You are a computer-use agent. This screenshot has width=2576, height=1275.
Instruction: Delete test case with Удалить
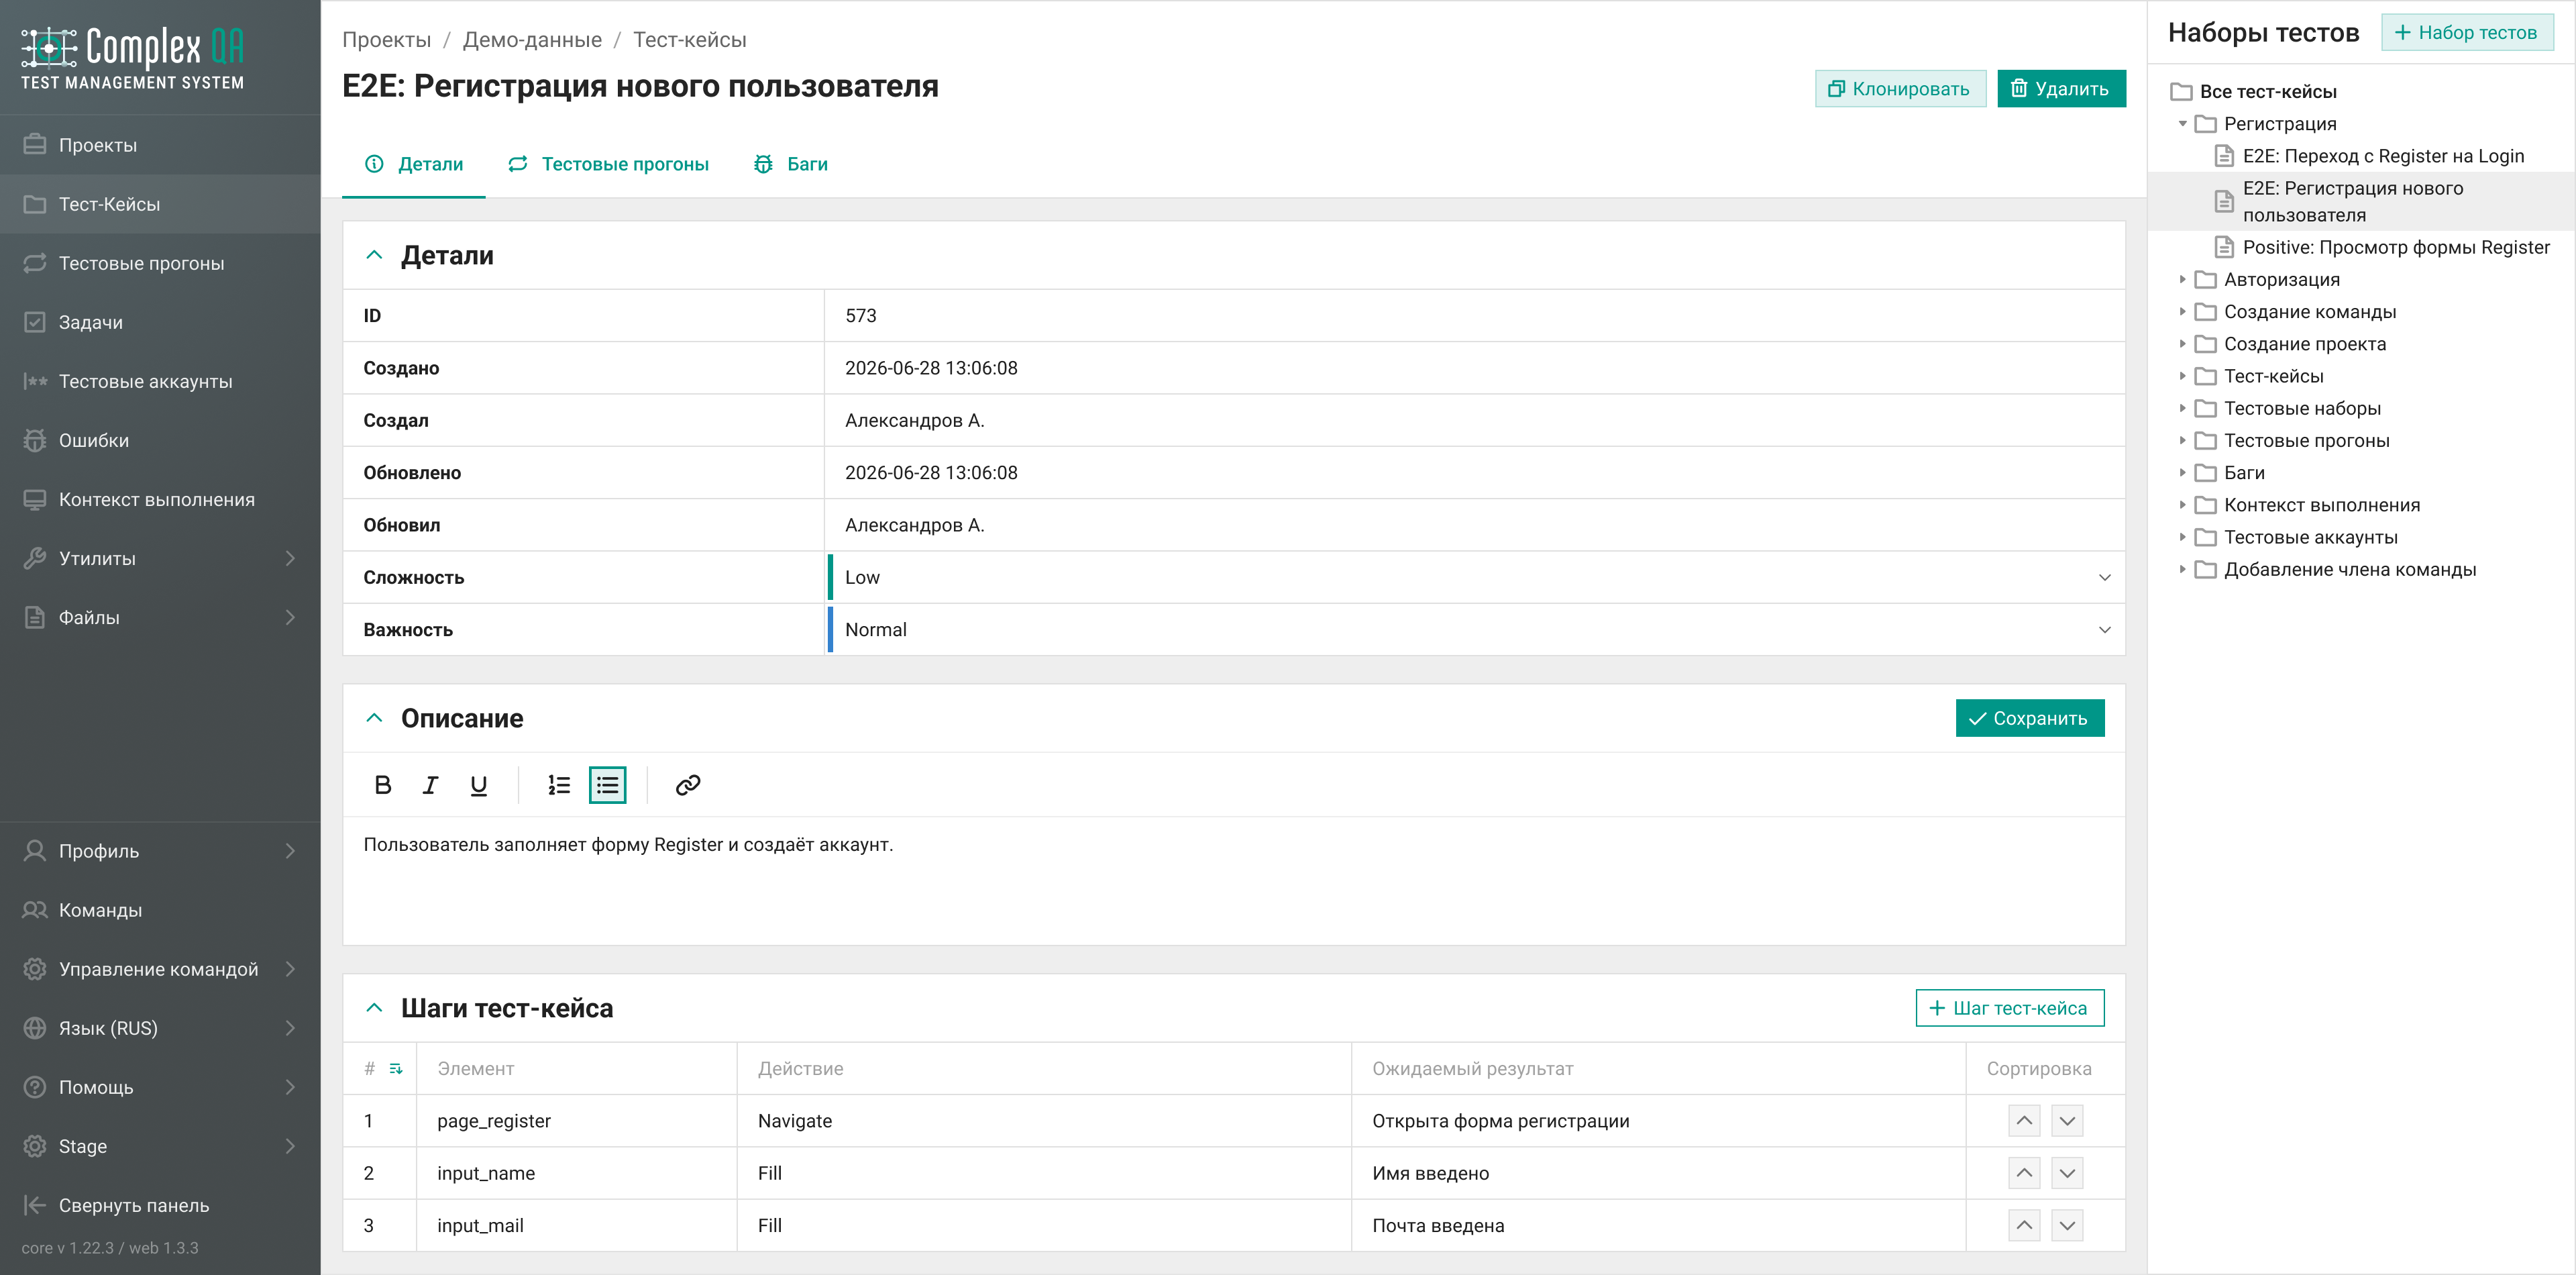tap(2061, 89)
